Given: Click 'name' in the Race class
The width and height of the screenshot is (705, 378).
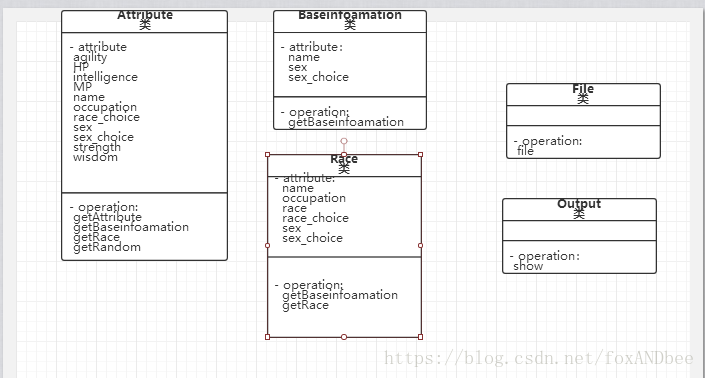Looking at the screenshot, I should click(297, 188).
